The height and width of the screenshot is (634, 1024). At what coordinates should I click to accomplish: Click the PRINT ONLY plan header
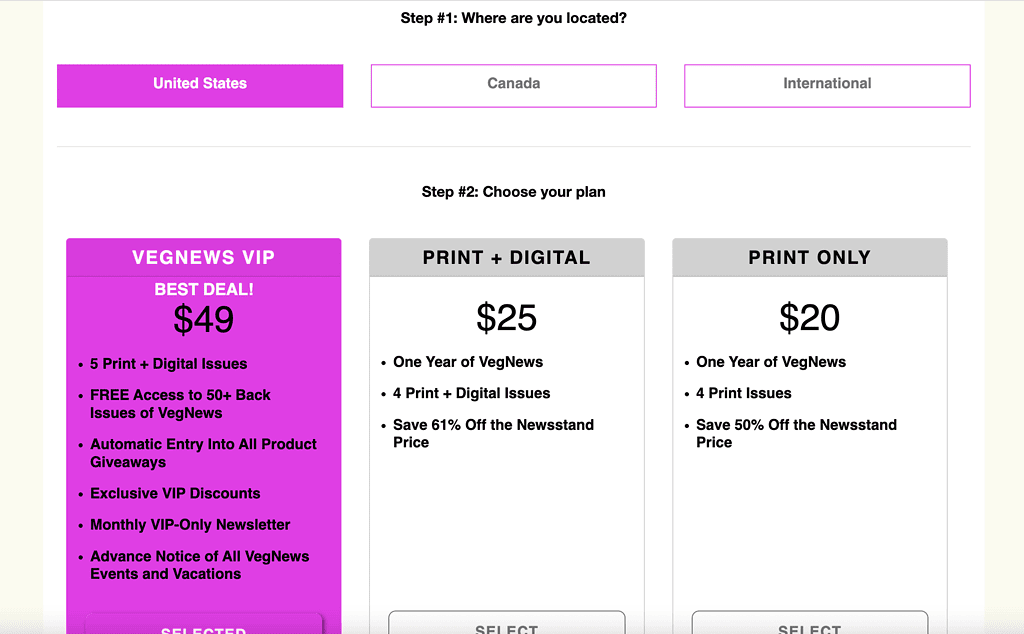810,258
